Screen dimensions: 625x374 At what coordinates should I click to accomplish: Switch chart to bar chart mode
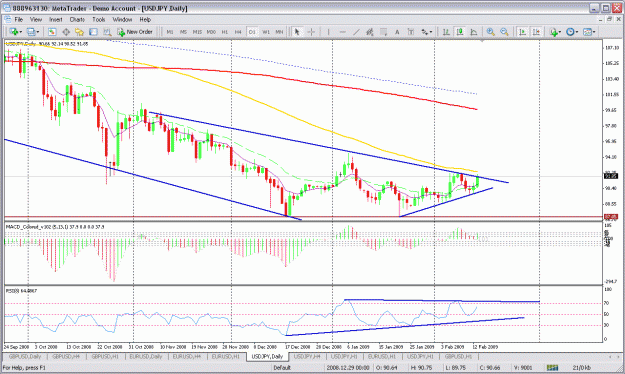click(x=446, y=32)
